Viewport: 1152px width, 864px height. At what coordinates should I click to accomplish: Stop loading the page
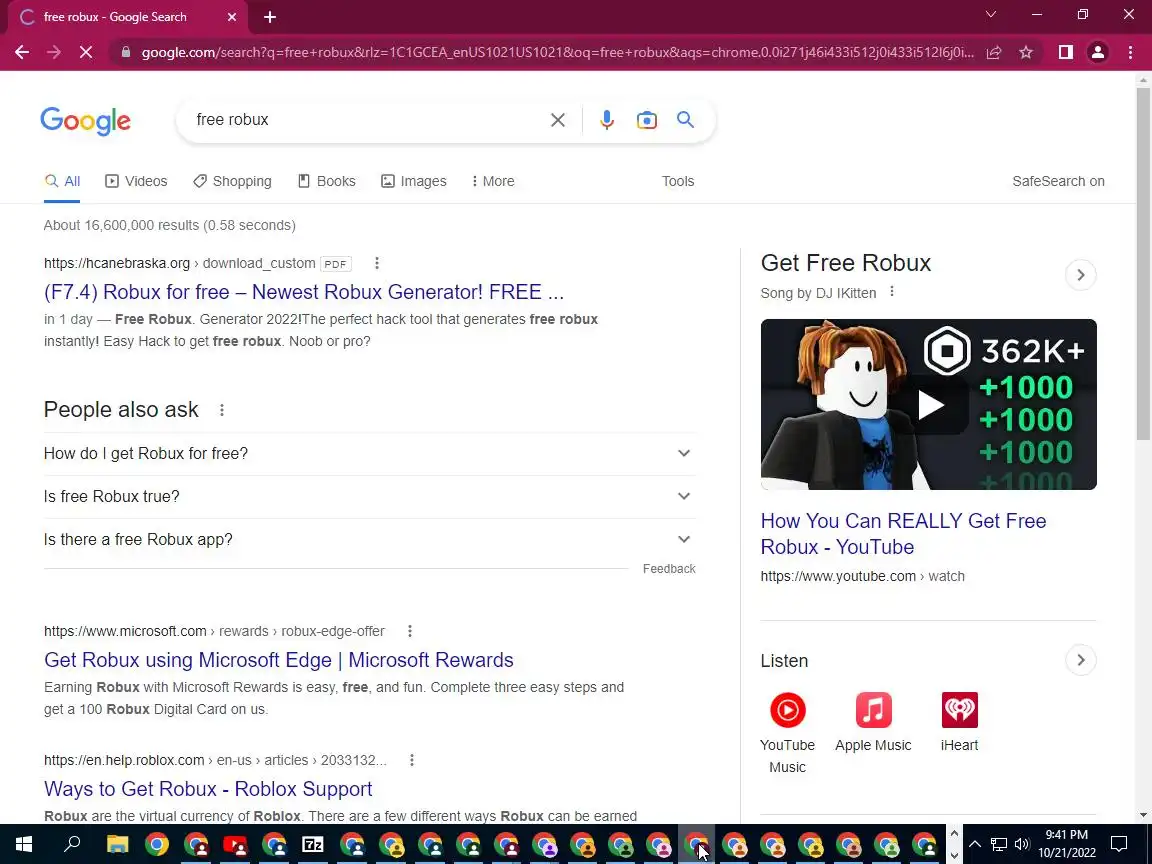pos(85,52)
